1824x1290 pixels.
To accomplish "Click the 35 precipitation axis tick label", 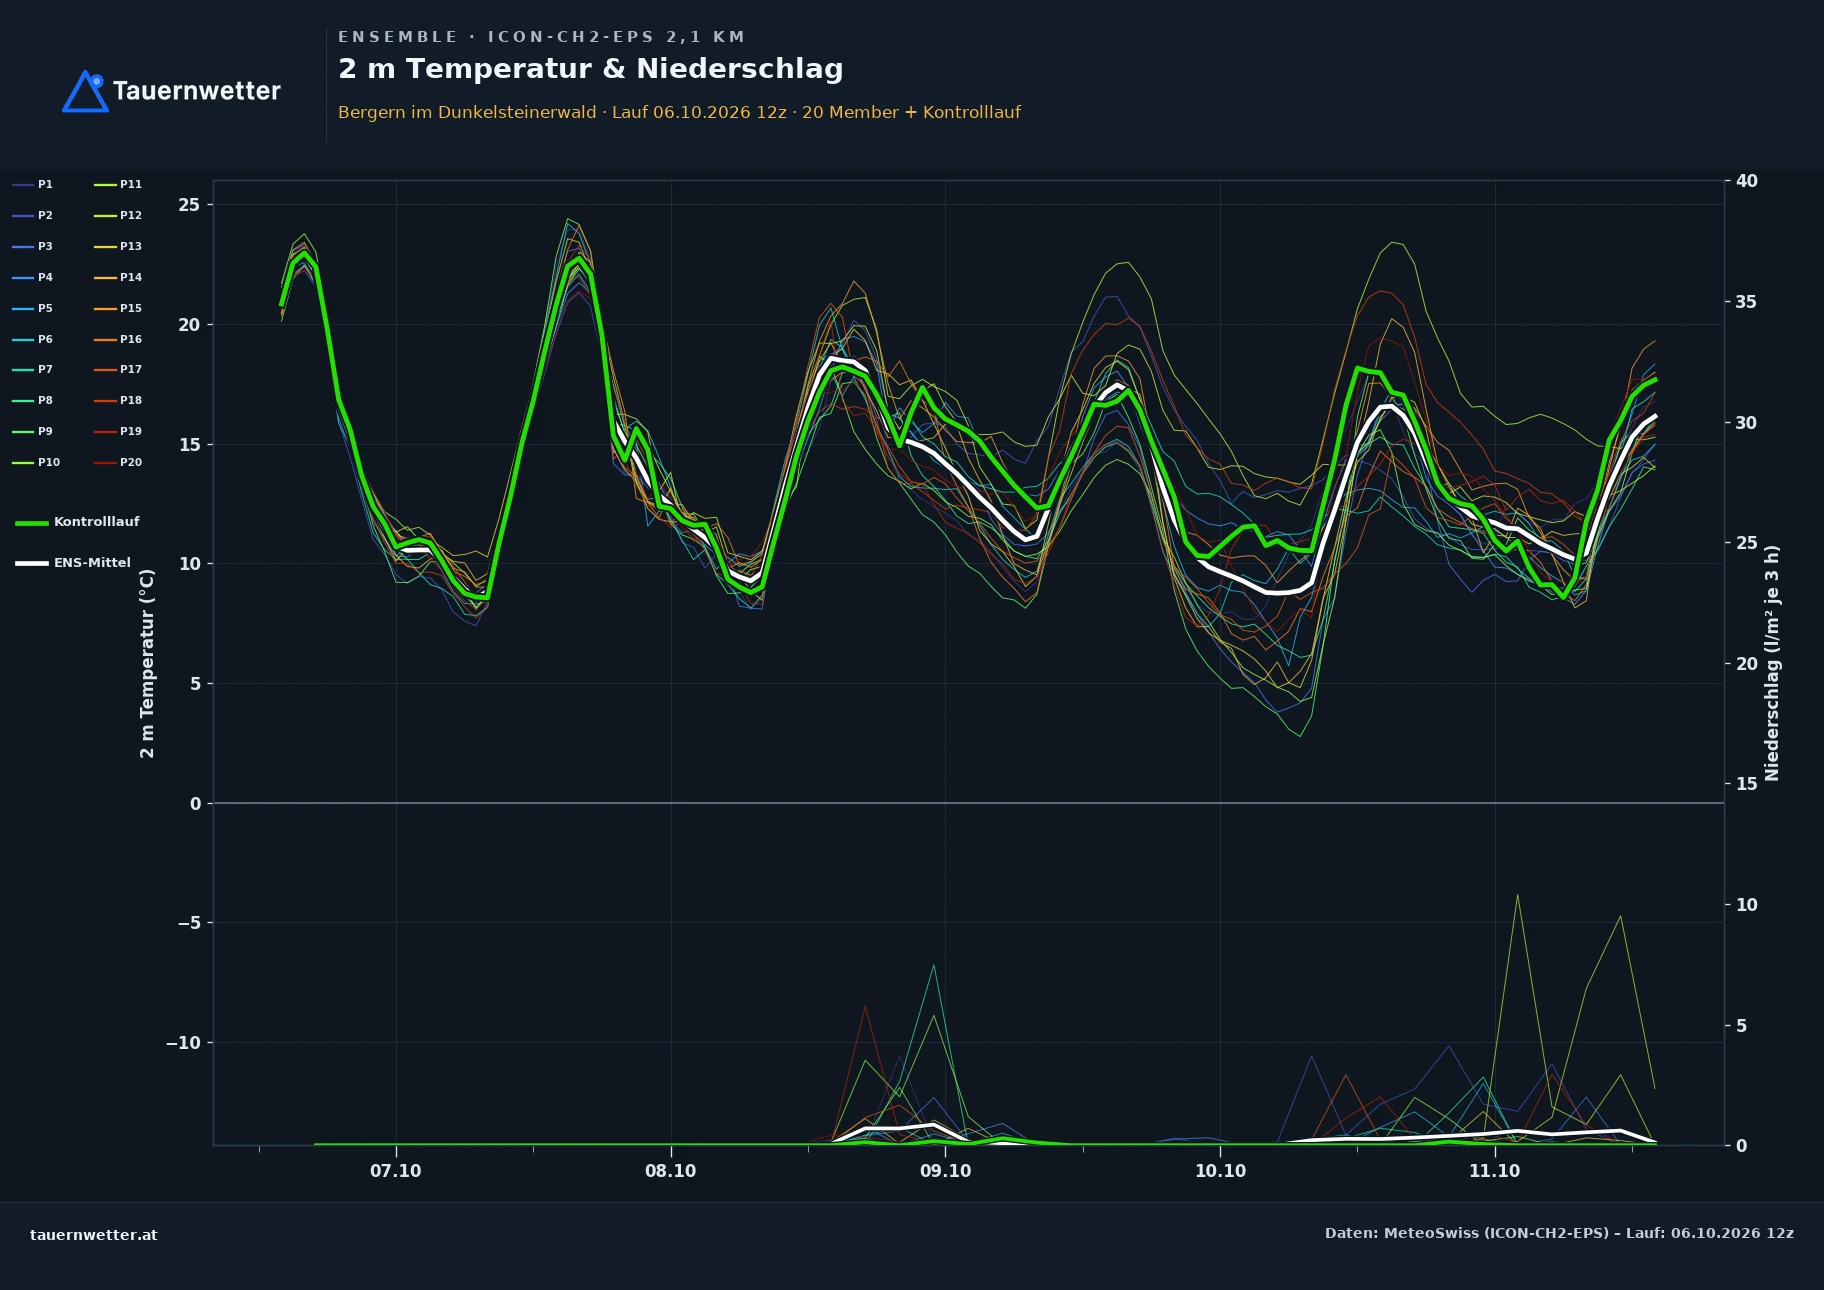I will coord(1747,302).
